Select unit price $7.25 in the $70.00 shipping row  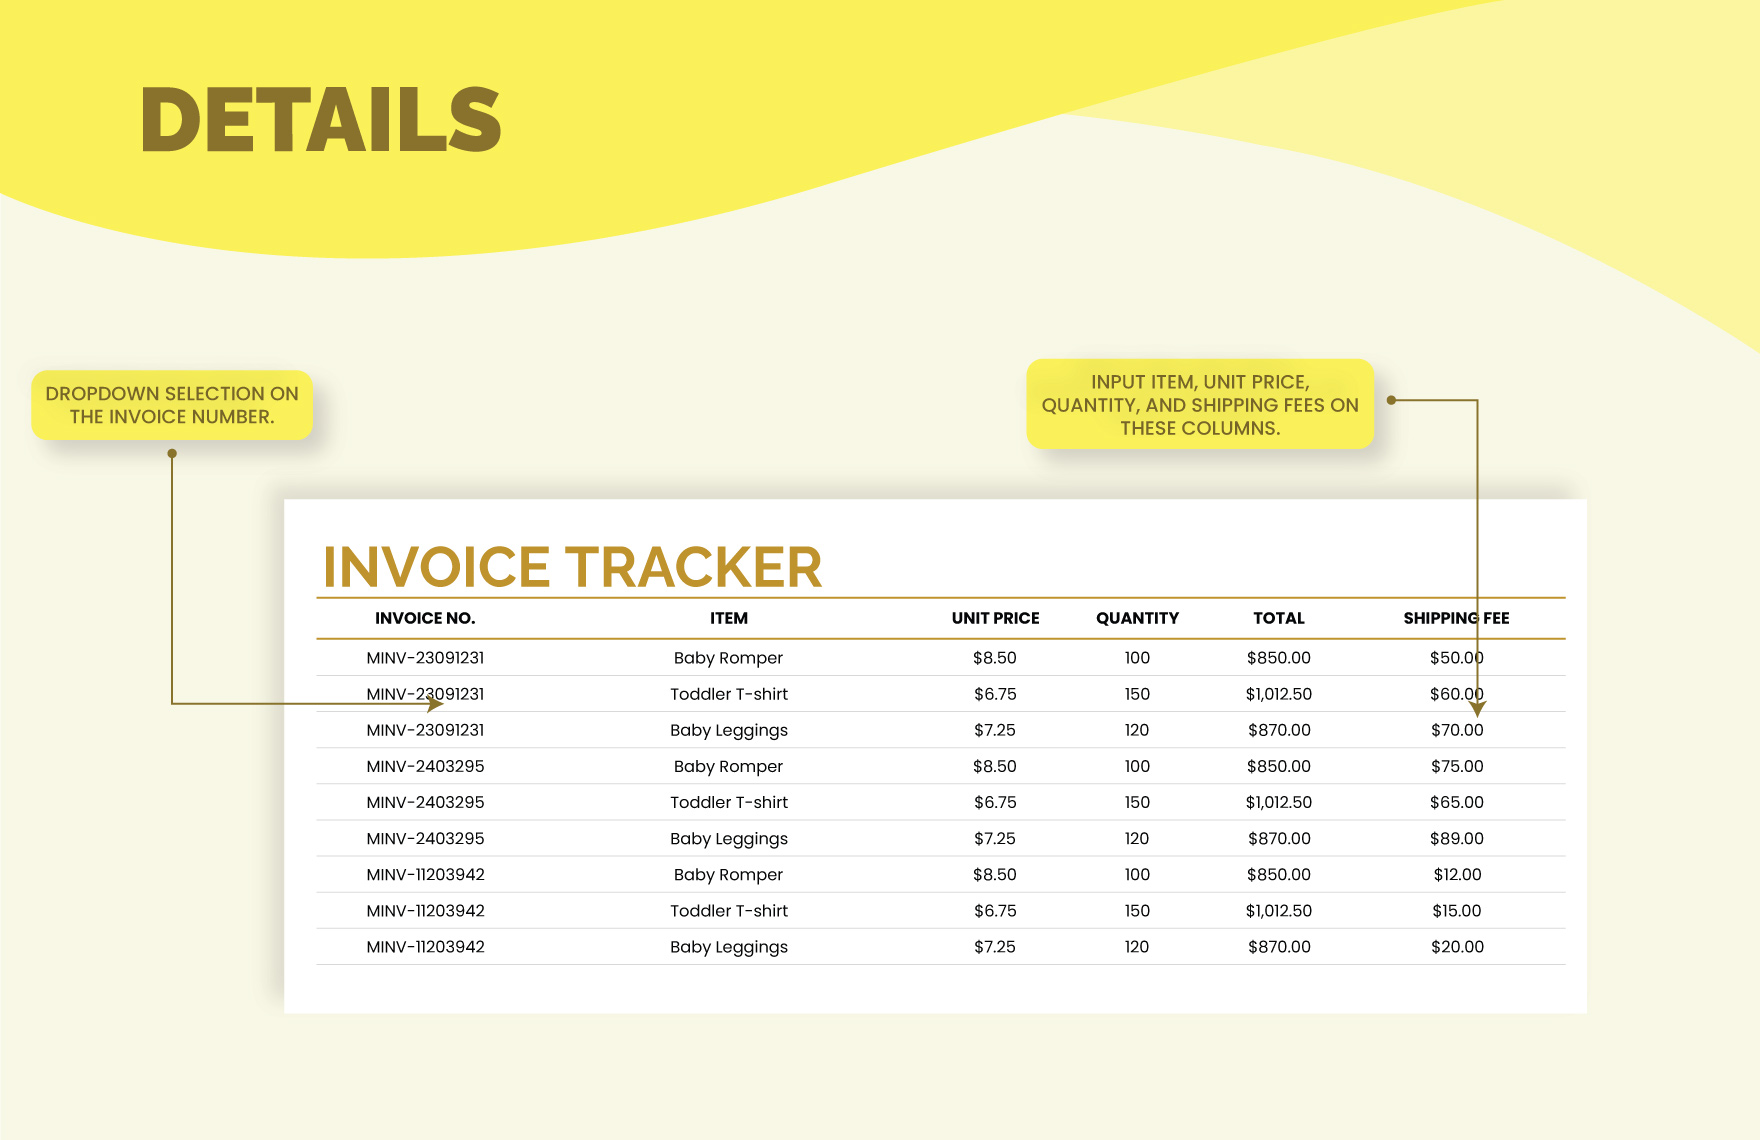995,730
